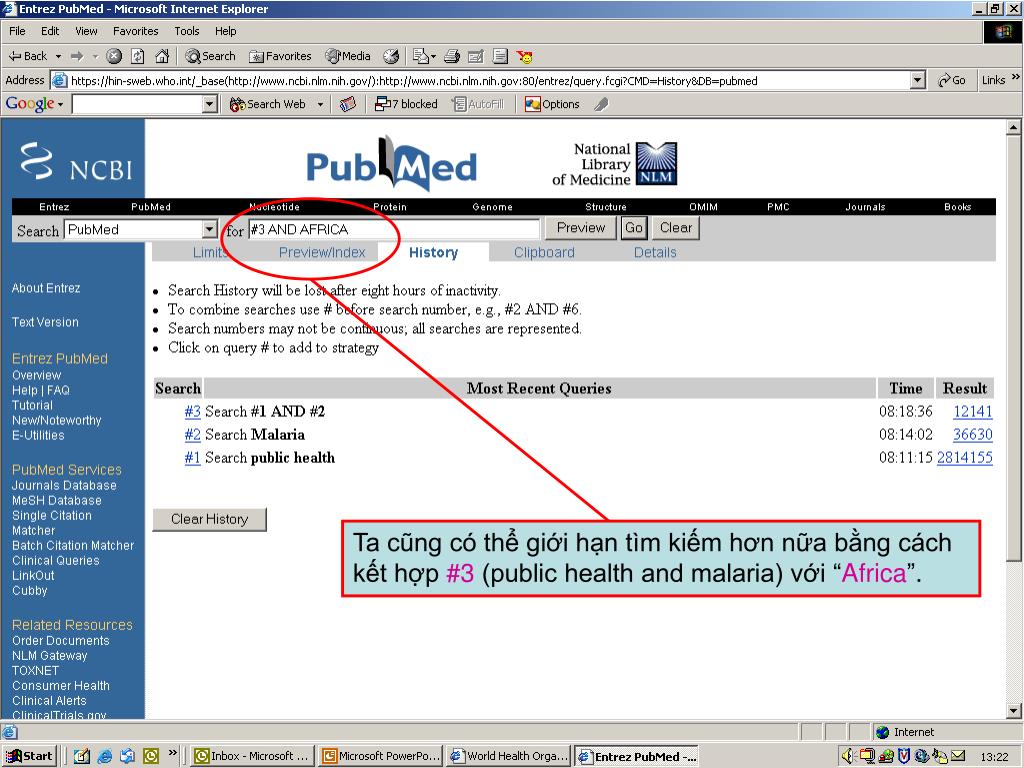Open the Help menu
This screenshot has width=1024, height=768.
point(225,31)
